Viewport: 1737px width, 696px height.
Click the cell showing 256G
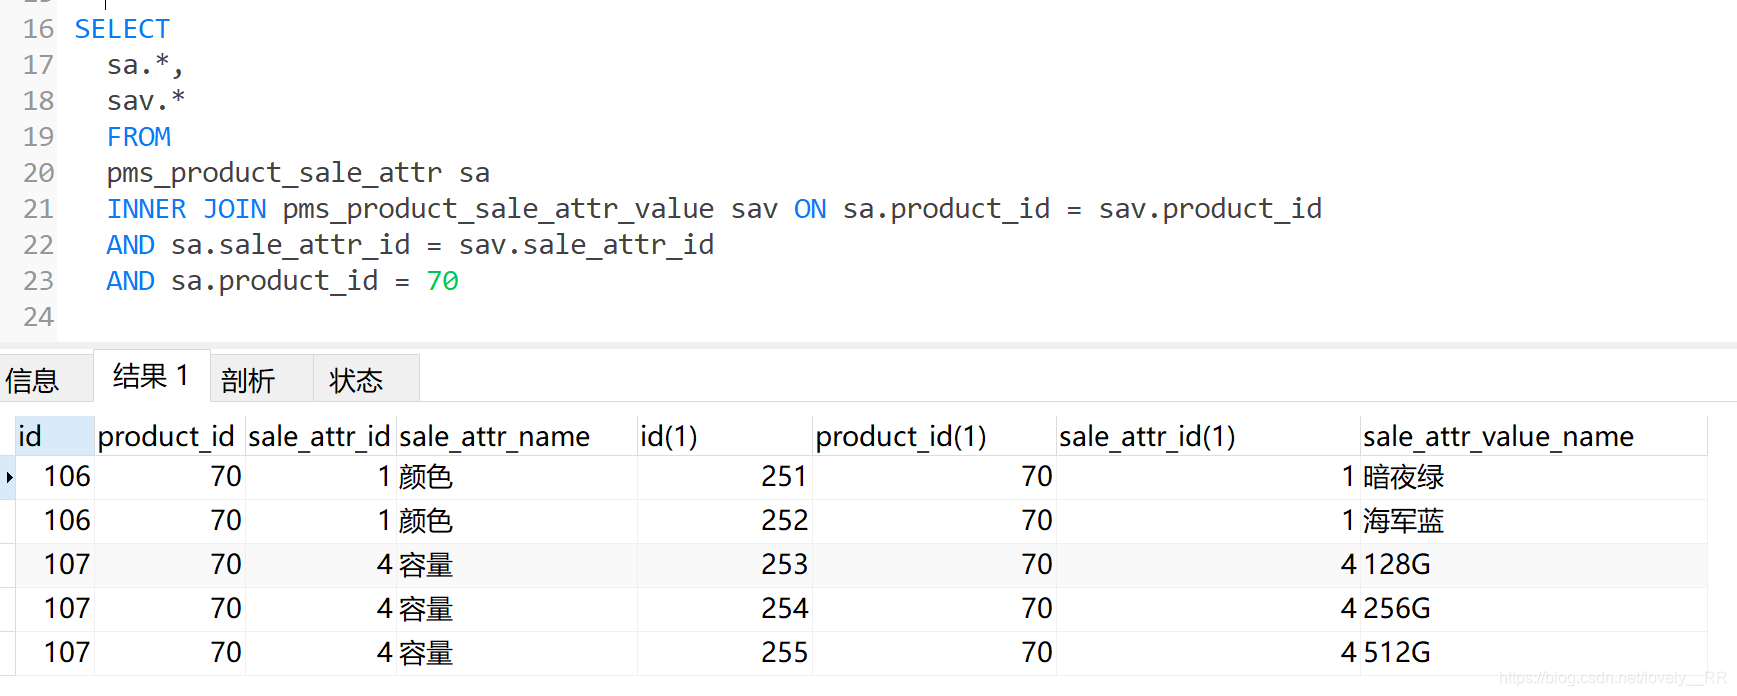tap(1397, 609)
